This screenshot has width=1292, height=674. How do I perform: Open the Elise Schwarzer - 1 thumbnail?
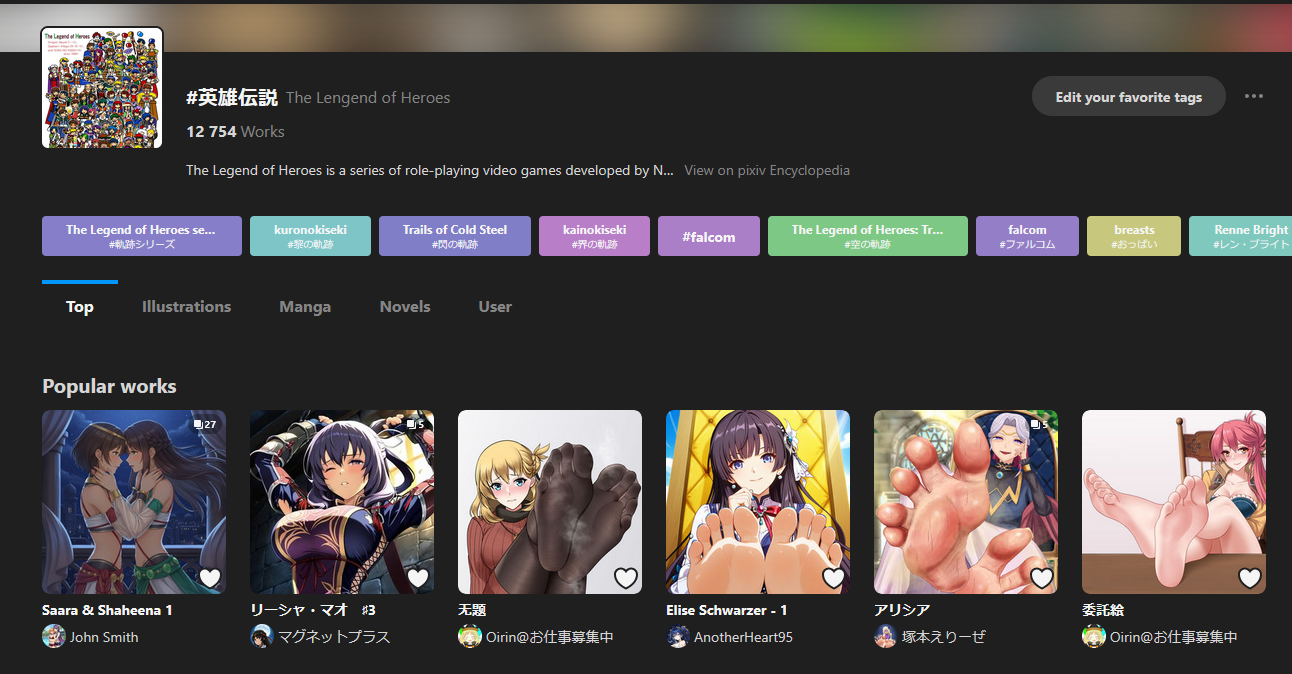click(758, 502)
